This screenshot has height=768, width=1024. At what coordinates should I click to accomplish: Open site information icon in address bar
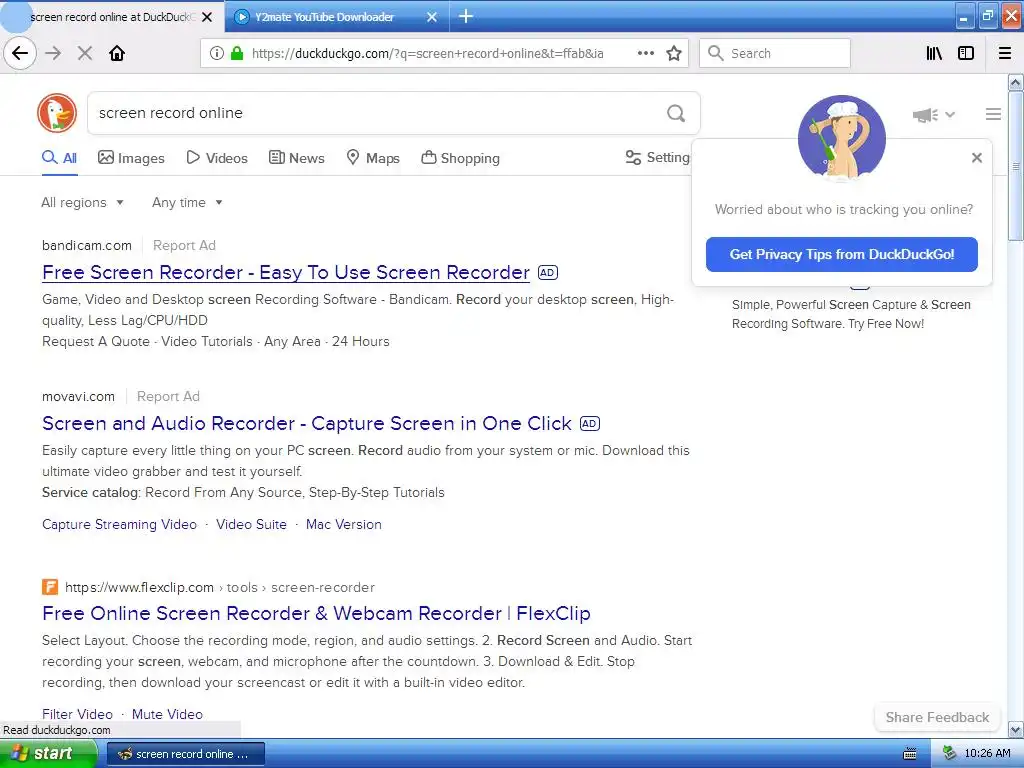pyautogui.click(x=216, y=53)
